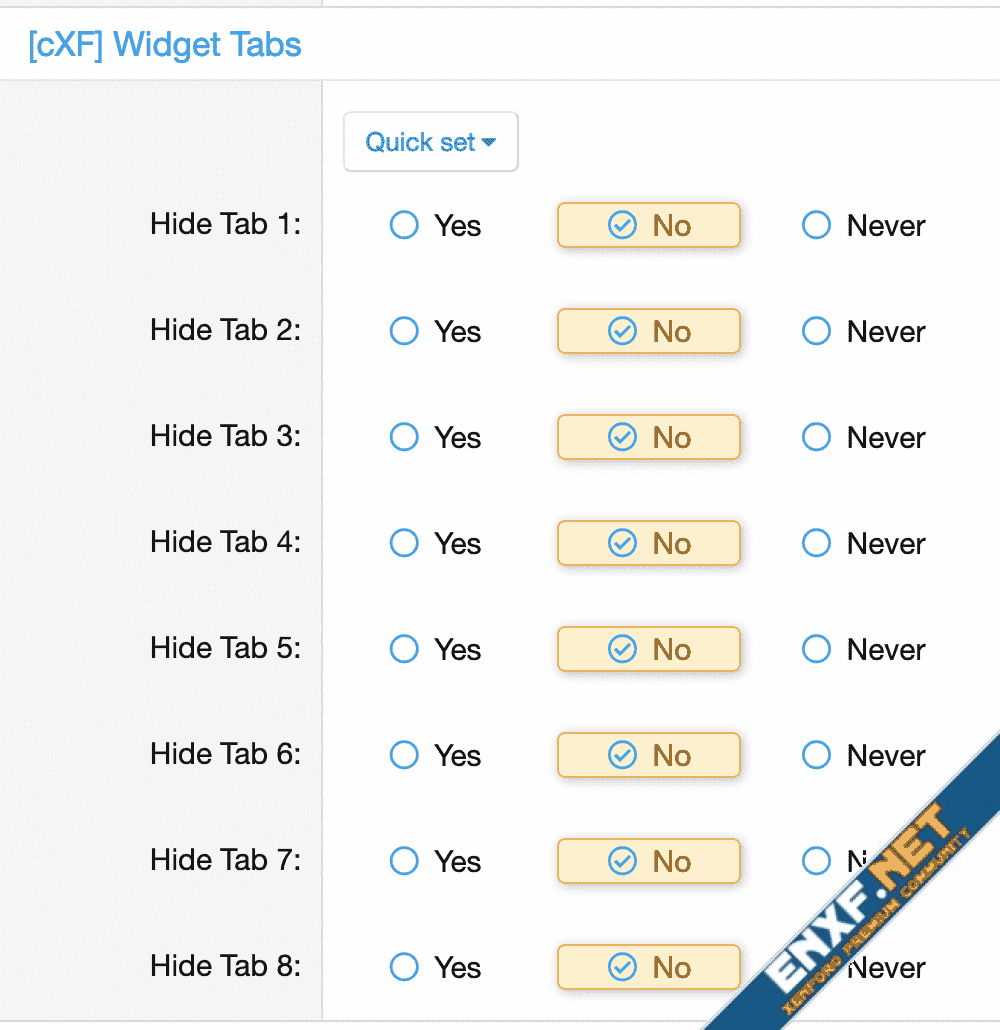Open the Quick set dropdown
Viewport: 1000px width, 1030px height.
click(x=430, y=142)
